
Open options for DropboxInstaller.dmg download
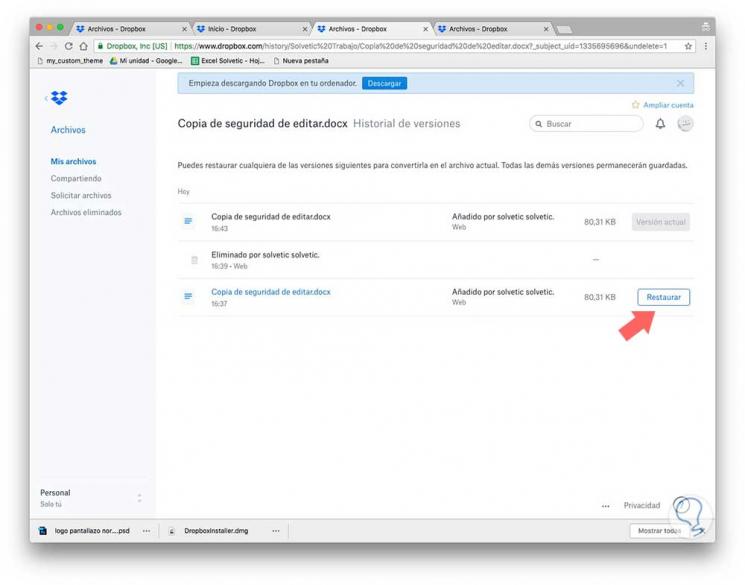(x=276, y=531)
